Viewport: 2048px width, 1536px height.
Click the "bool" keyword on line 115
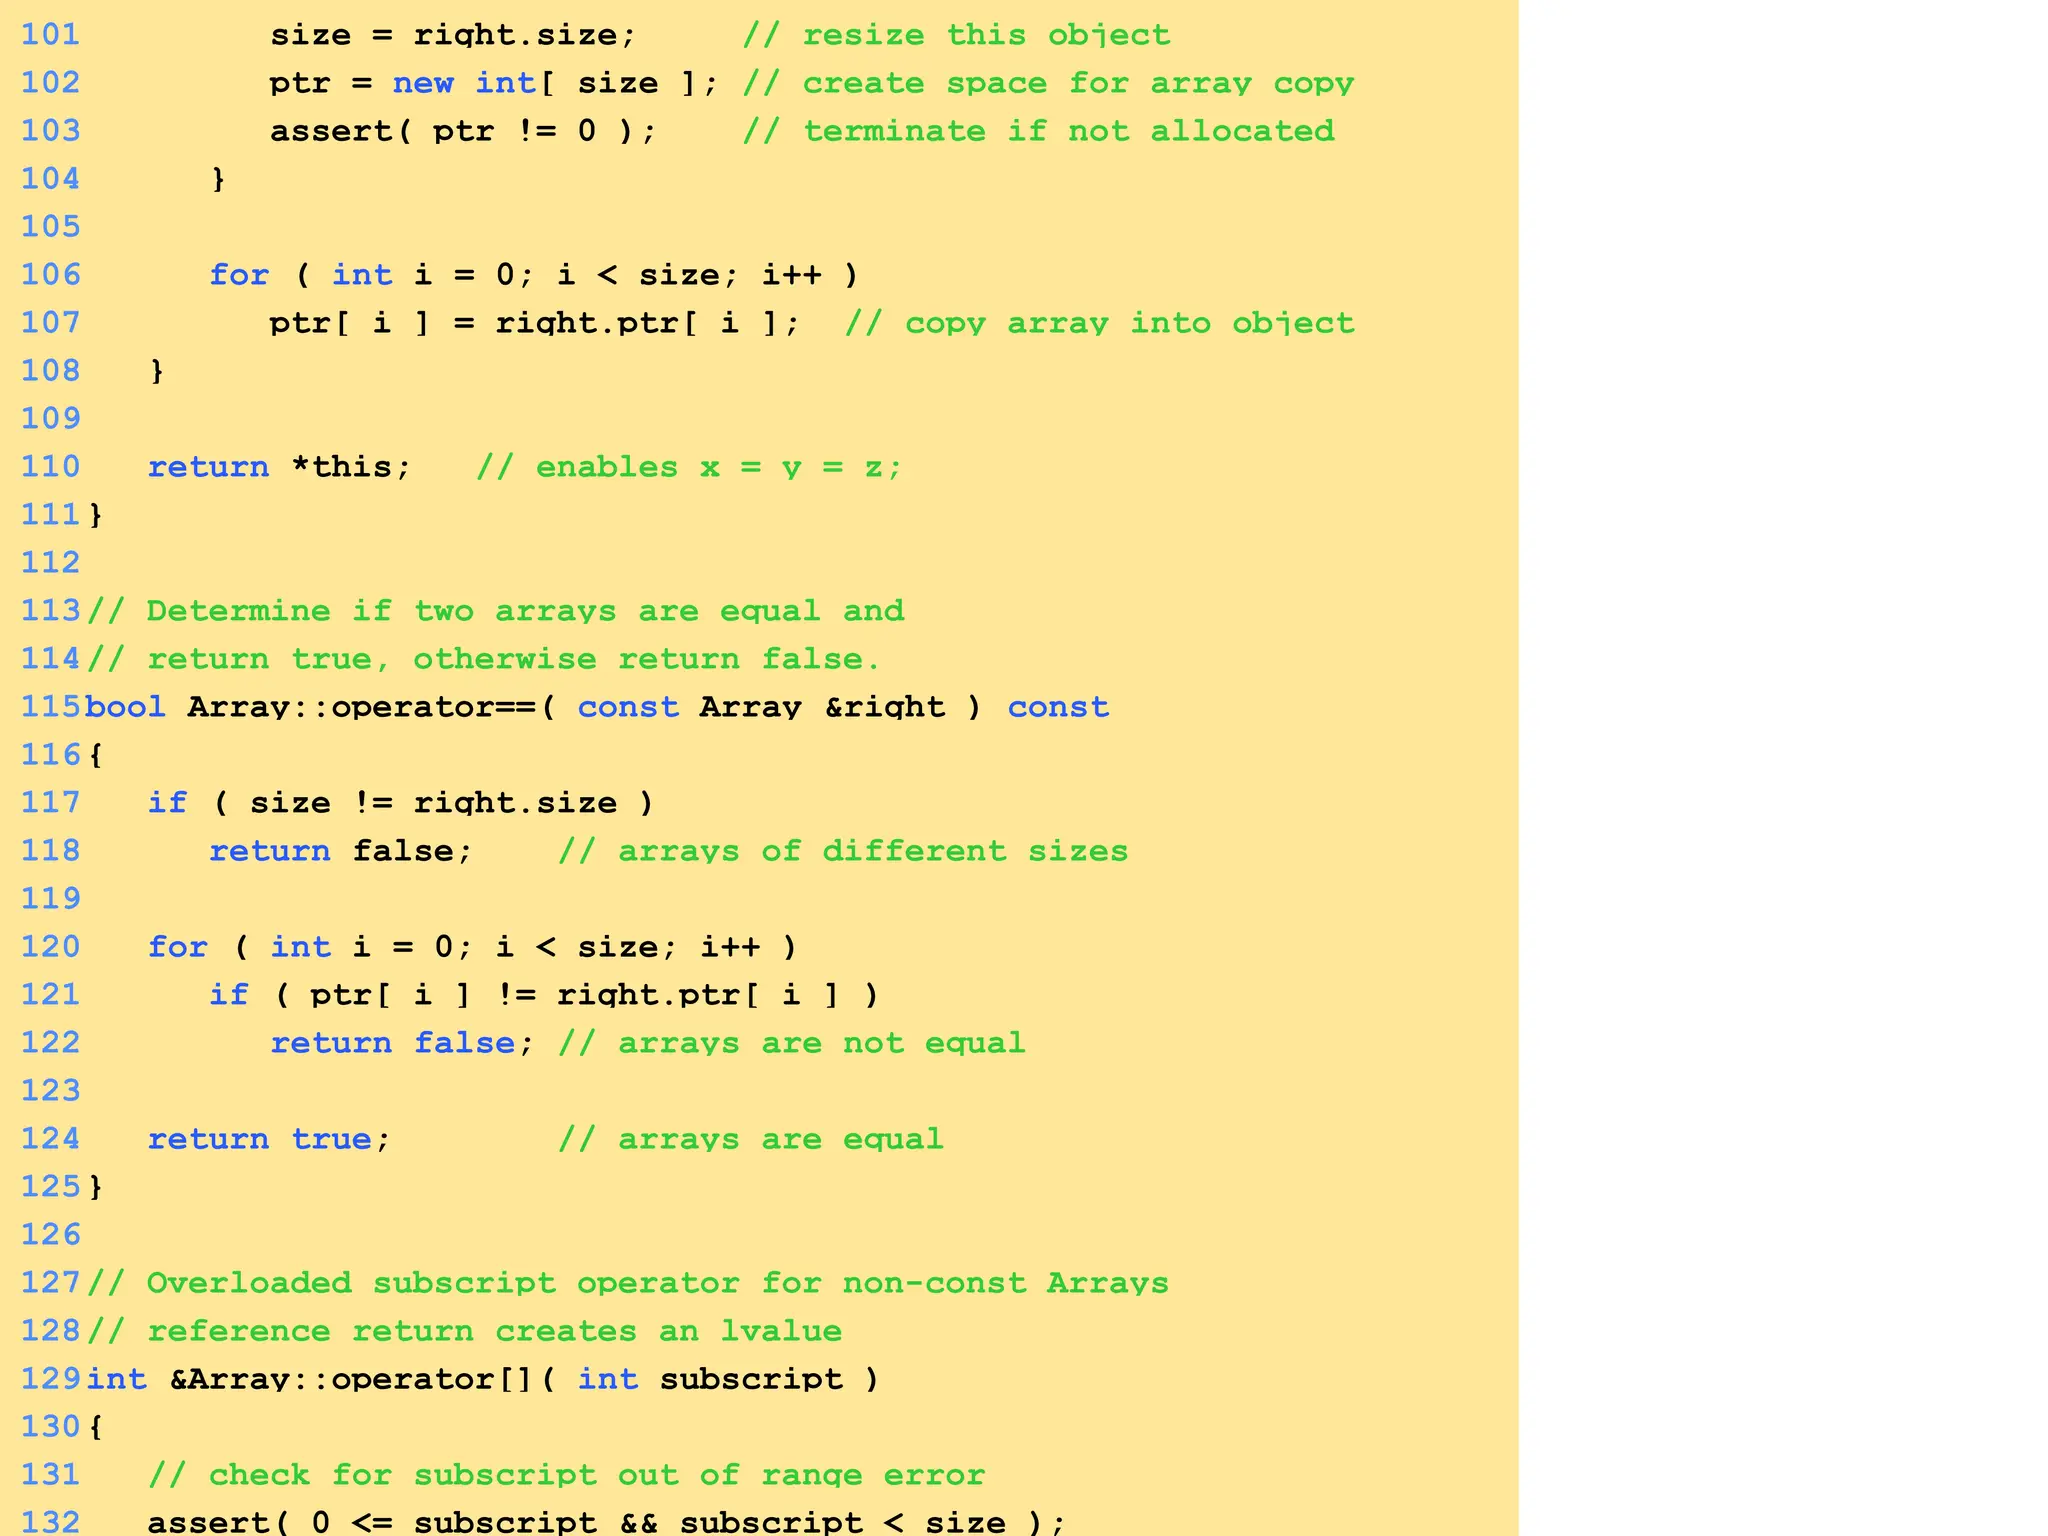pyautogui.click(x=125, y=707)
